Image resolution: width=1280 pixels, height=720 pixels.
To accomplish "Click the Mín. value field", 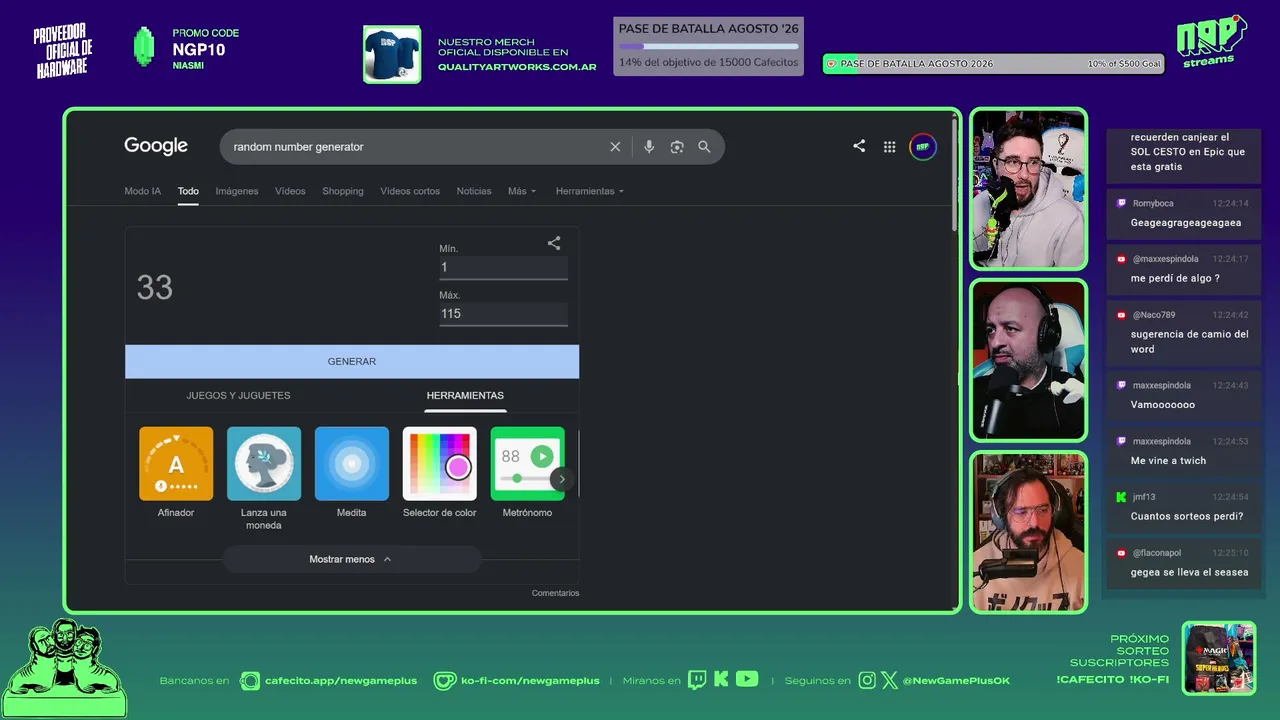I will pos(503,267).
